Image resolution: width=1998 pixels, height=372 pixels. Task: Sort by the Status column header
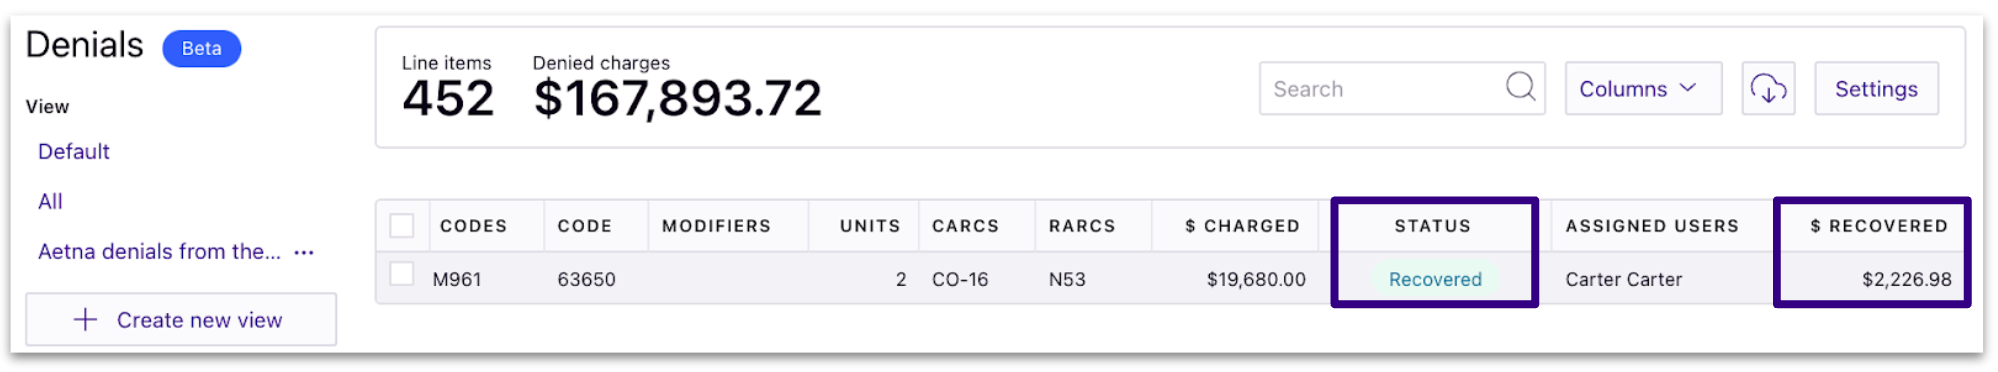click(1433, 226)
